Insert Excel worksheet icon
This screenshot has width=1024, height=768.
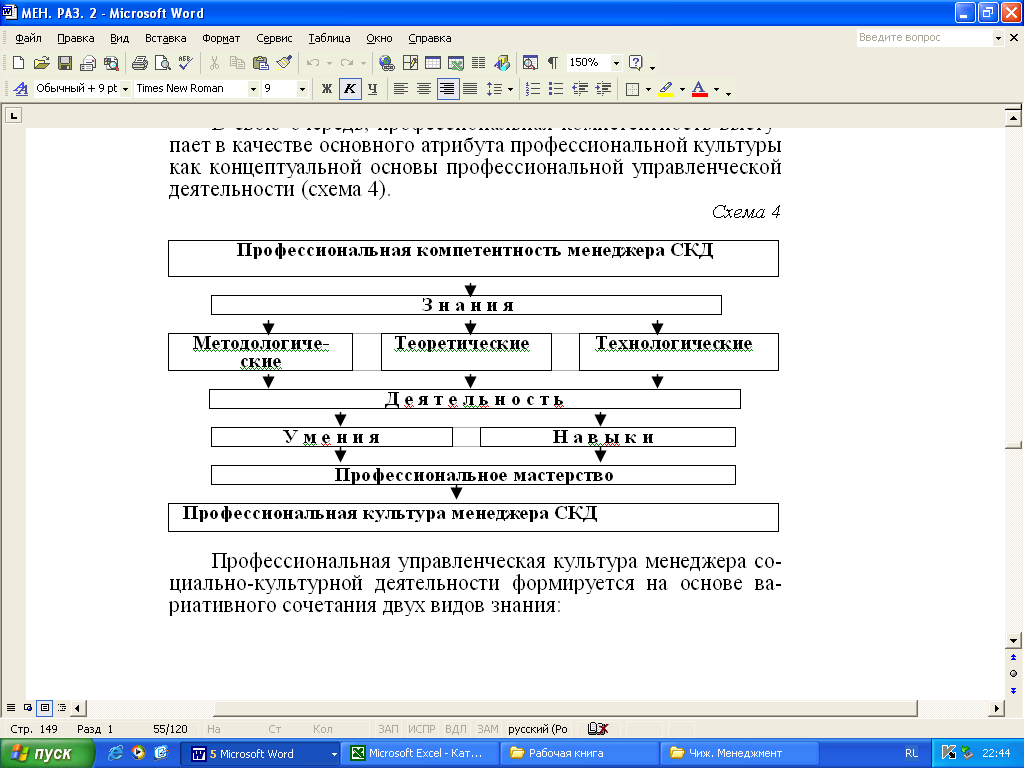tap(456, 63)
